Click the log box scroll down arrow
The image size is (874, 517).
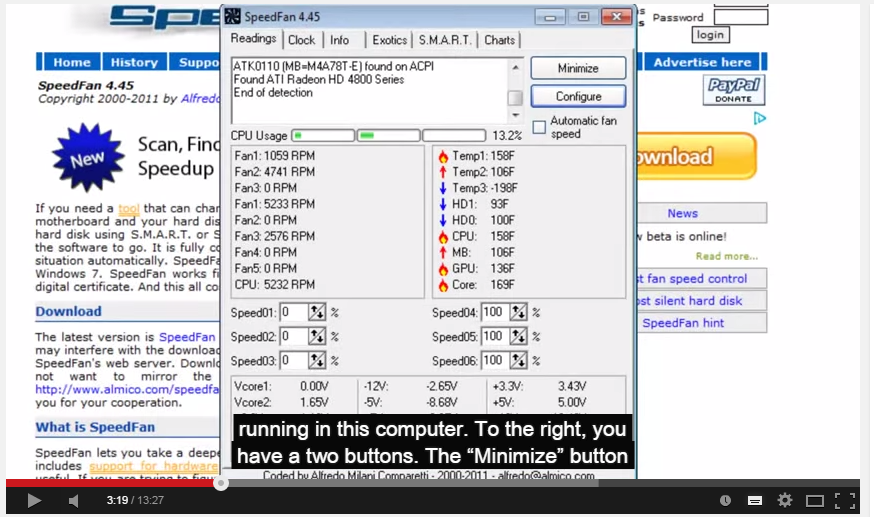(516, 115)
